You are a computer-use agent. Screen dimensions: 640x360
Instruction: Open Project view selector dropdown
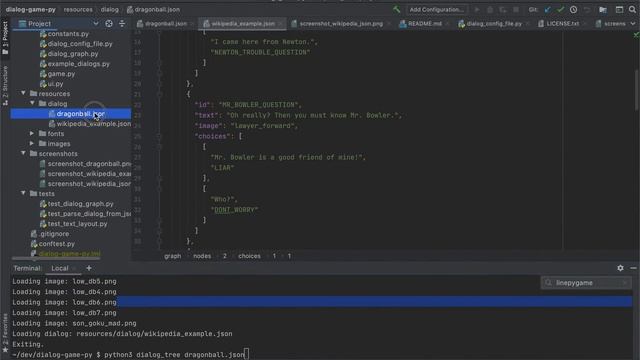[x=96, y=24]
